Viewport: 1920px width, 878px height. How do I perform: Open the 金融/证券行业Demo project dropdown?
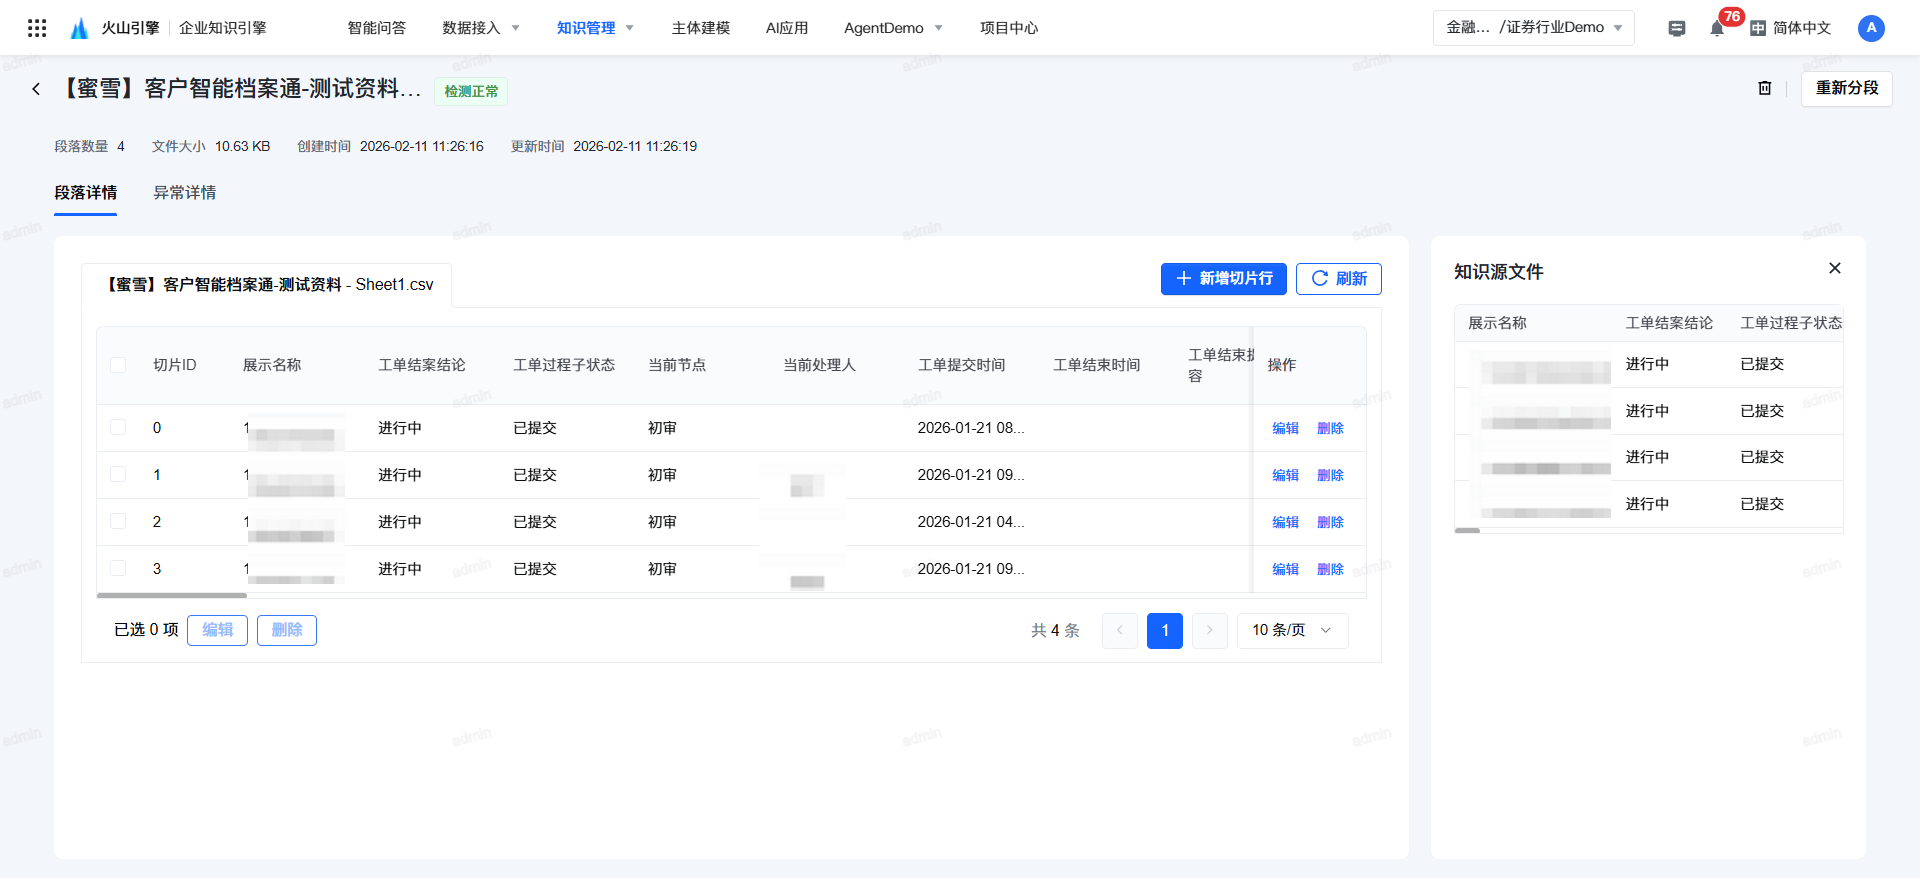[1533, 28]
